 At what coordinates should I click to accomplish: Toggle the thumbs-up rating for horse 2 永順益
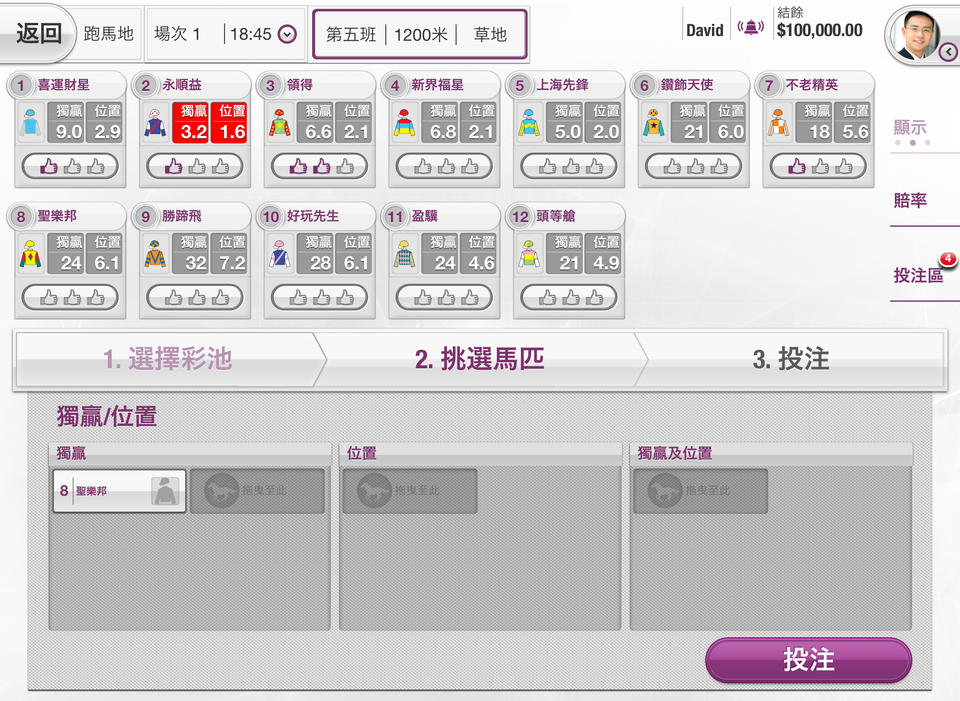click(196, 166)
